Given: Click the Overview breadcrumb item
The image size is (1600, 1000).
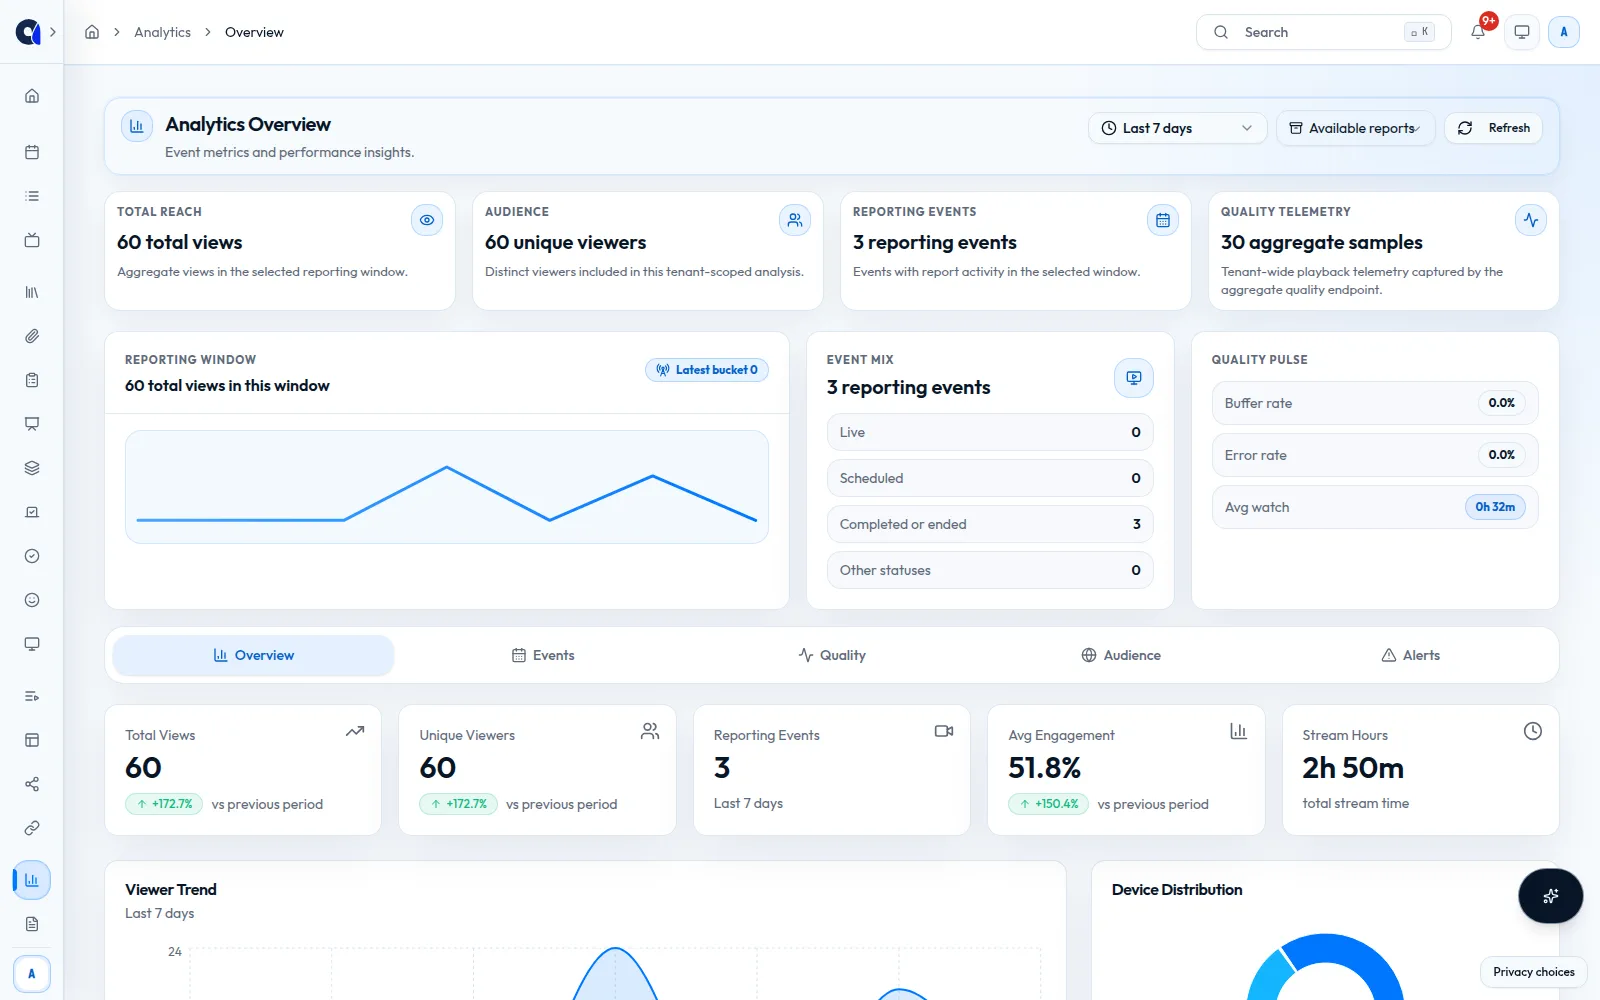Looking at the screenshot, I should [254, 32].
